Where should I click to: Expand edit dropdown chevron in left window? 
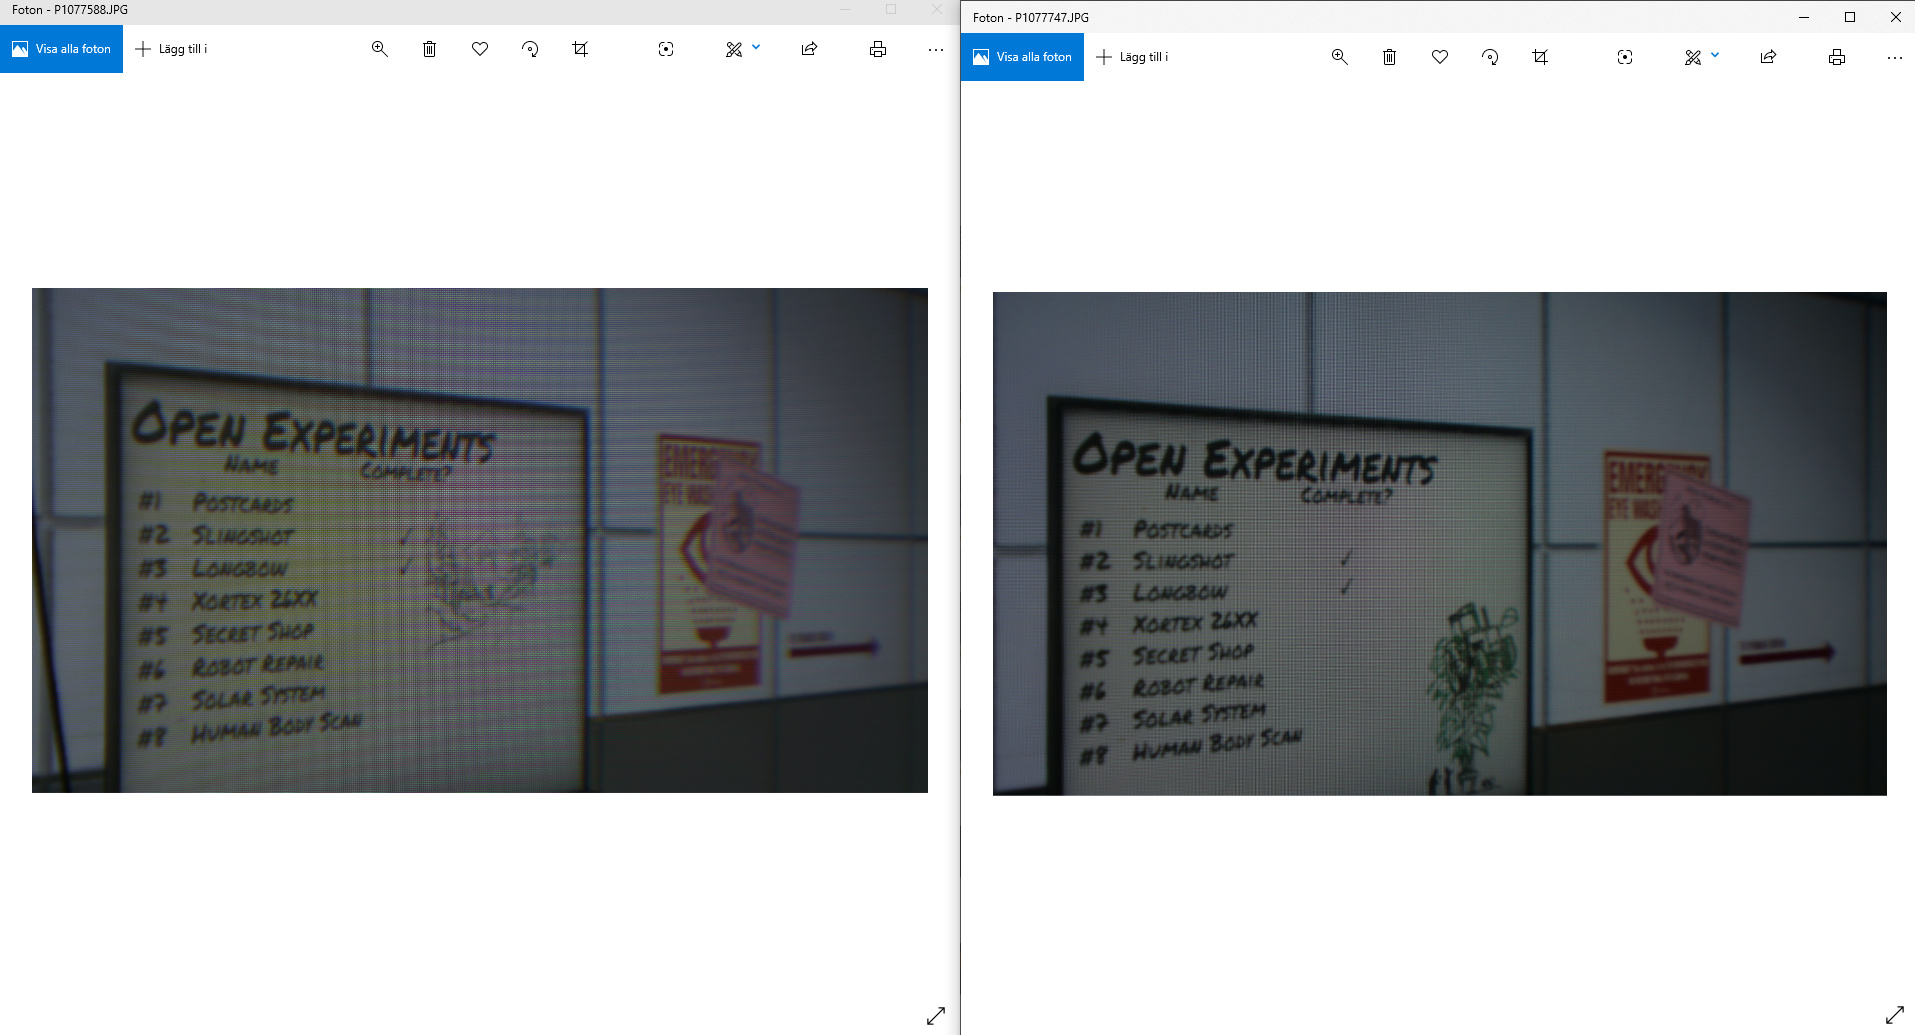coord(756,47)
